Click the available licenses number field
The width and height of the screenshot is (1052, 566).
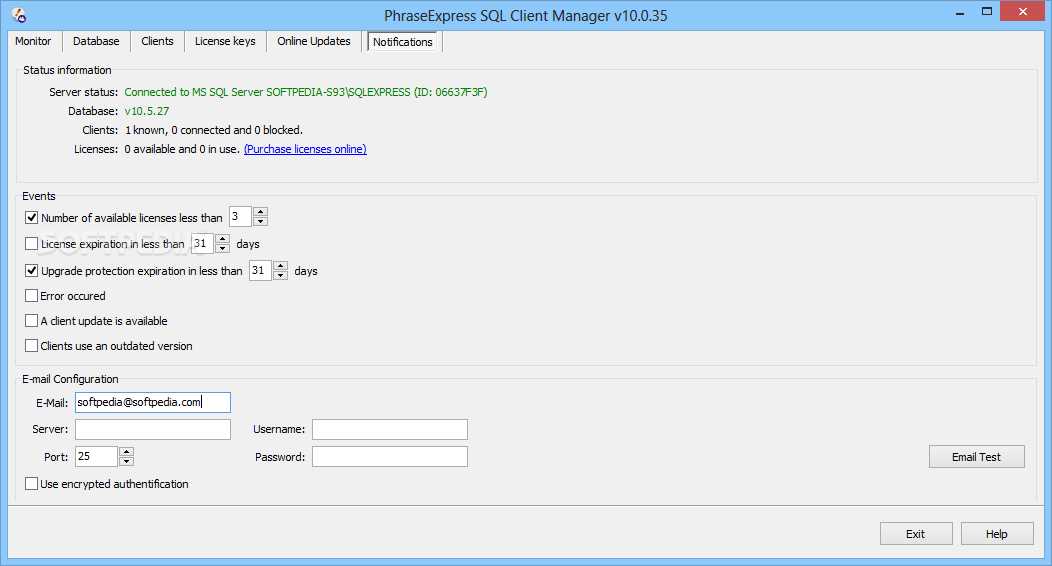point(240,217)
